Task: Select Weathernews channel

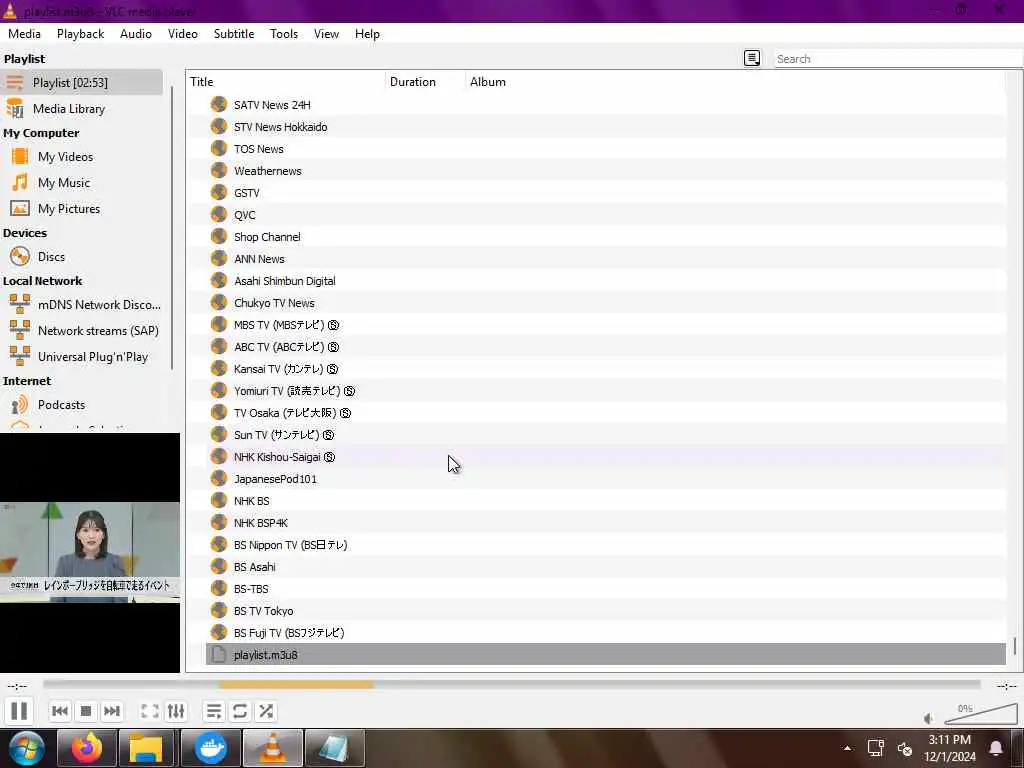Action: tap(605, 171)
